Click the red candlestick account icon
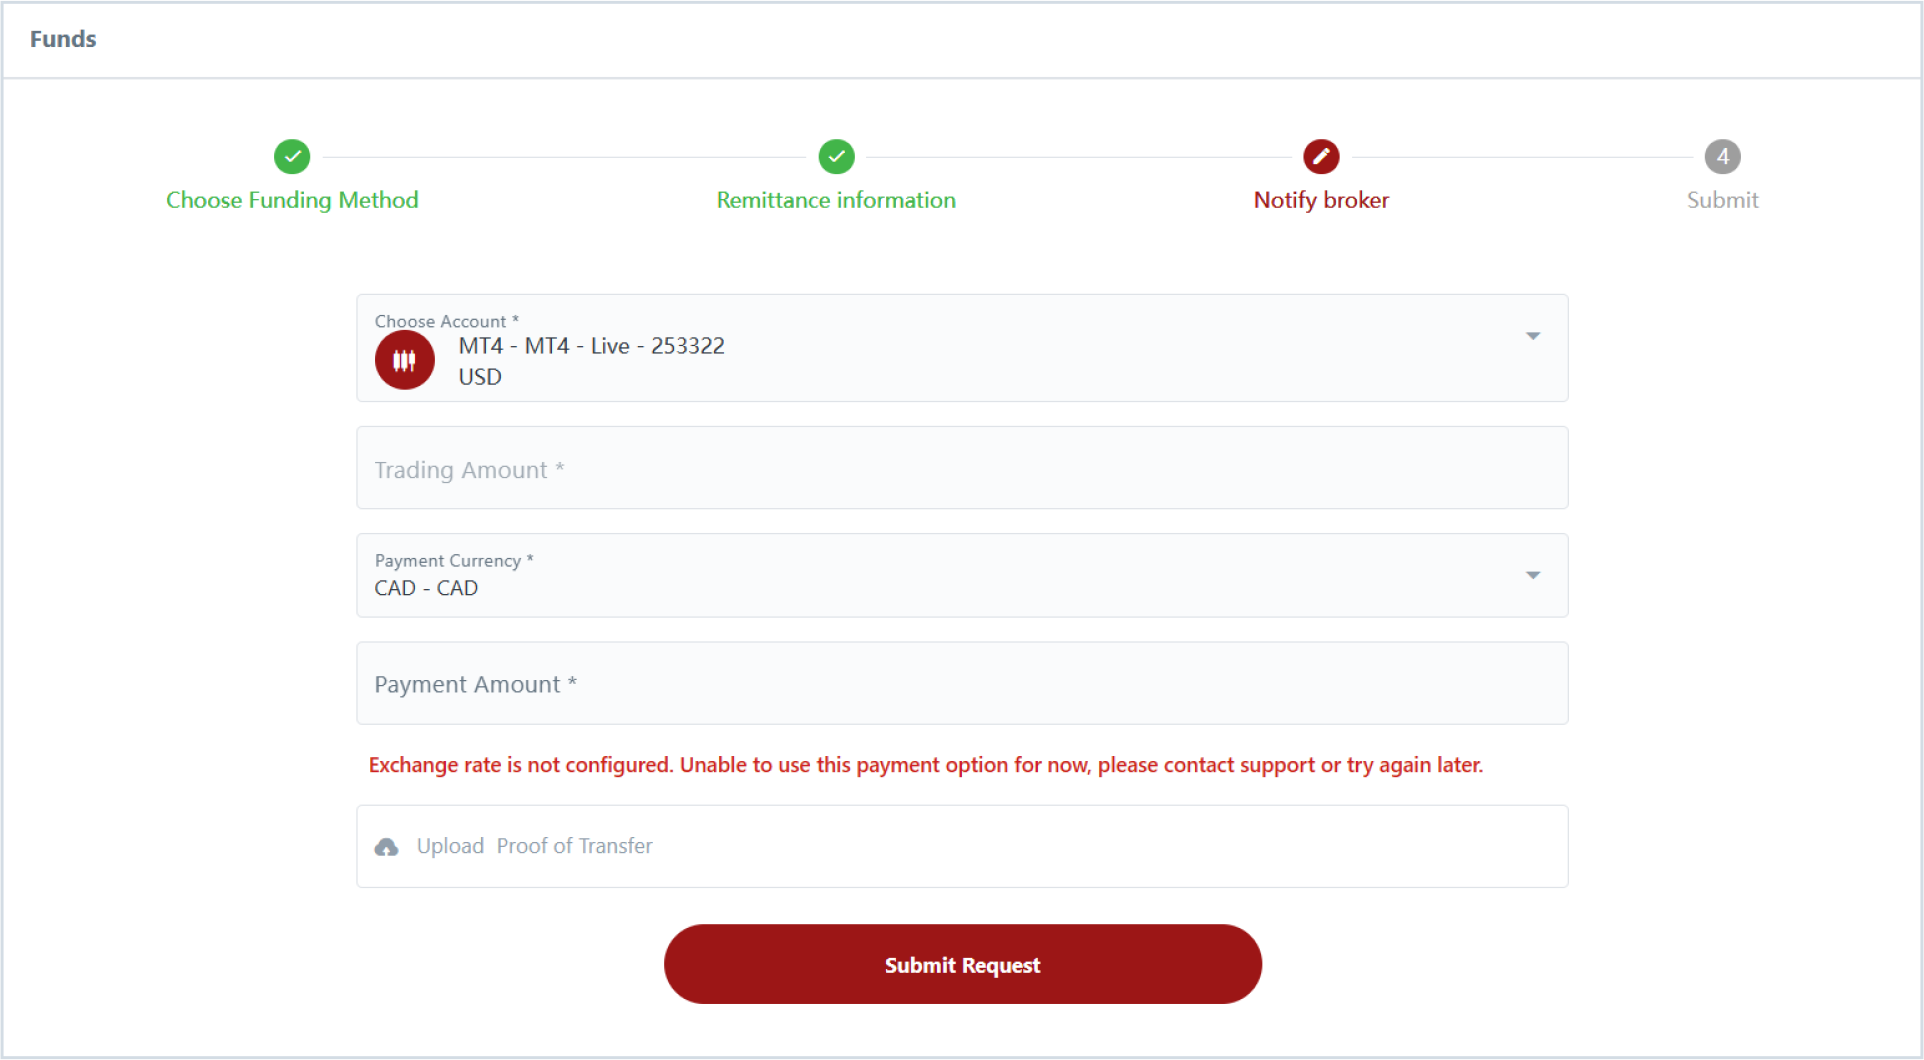Viewport: 1924px width, 1060px height. [x=404, y=360]
